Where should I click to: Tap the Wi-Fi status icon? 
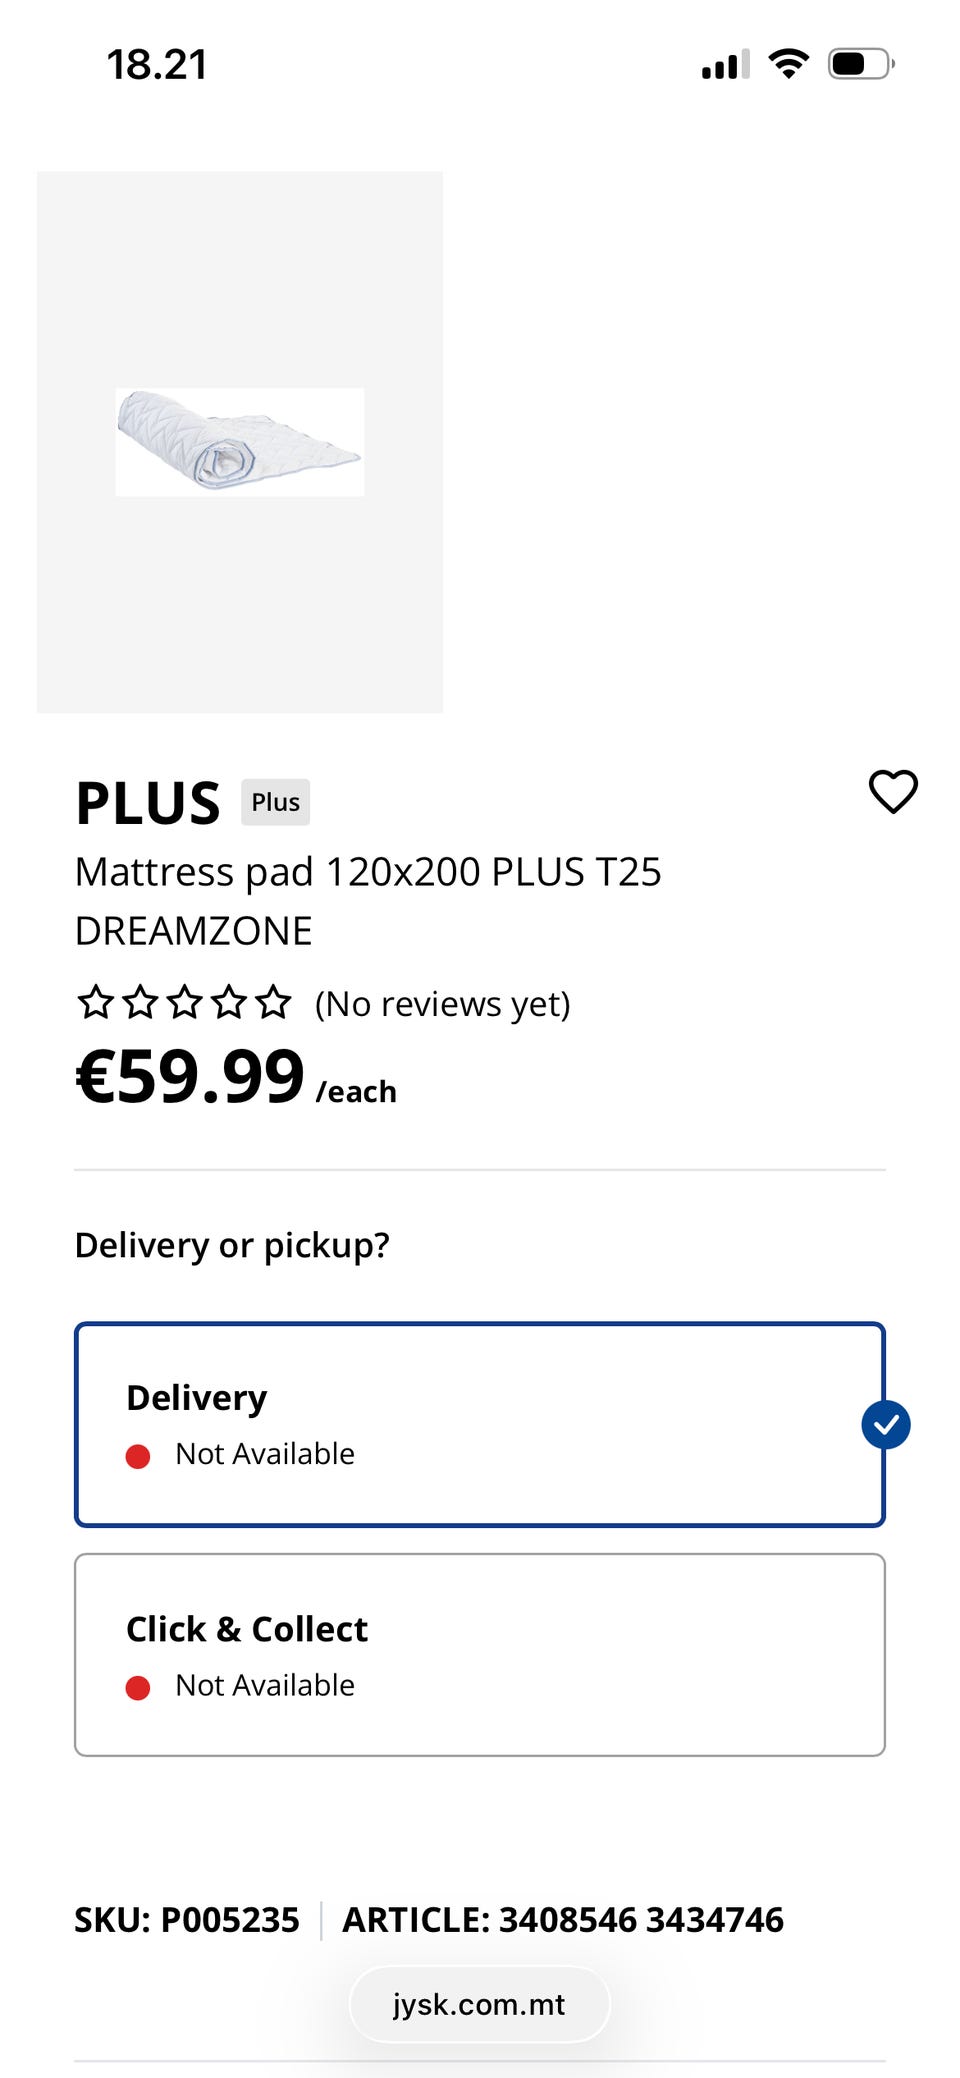tap(788, 64)
